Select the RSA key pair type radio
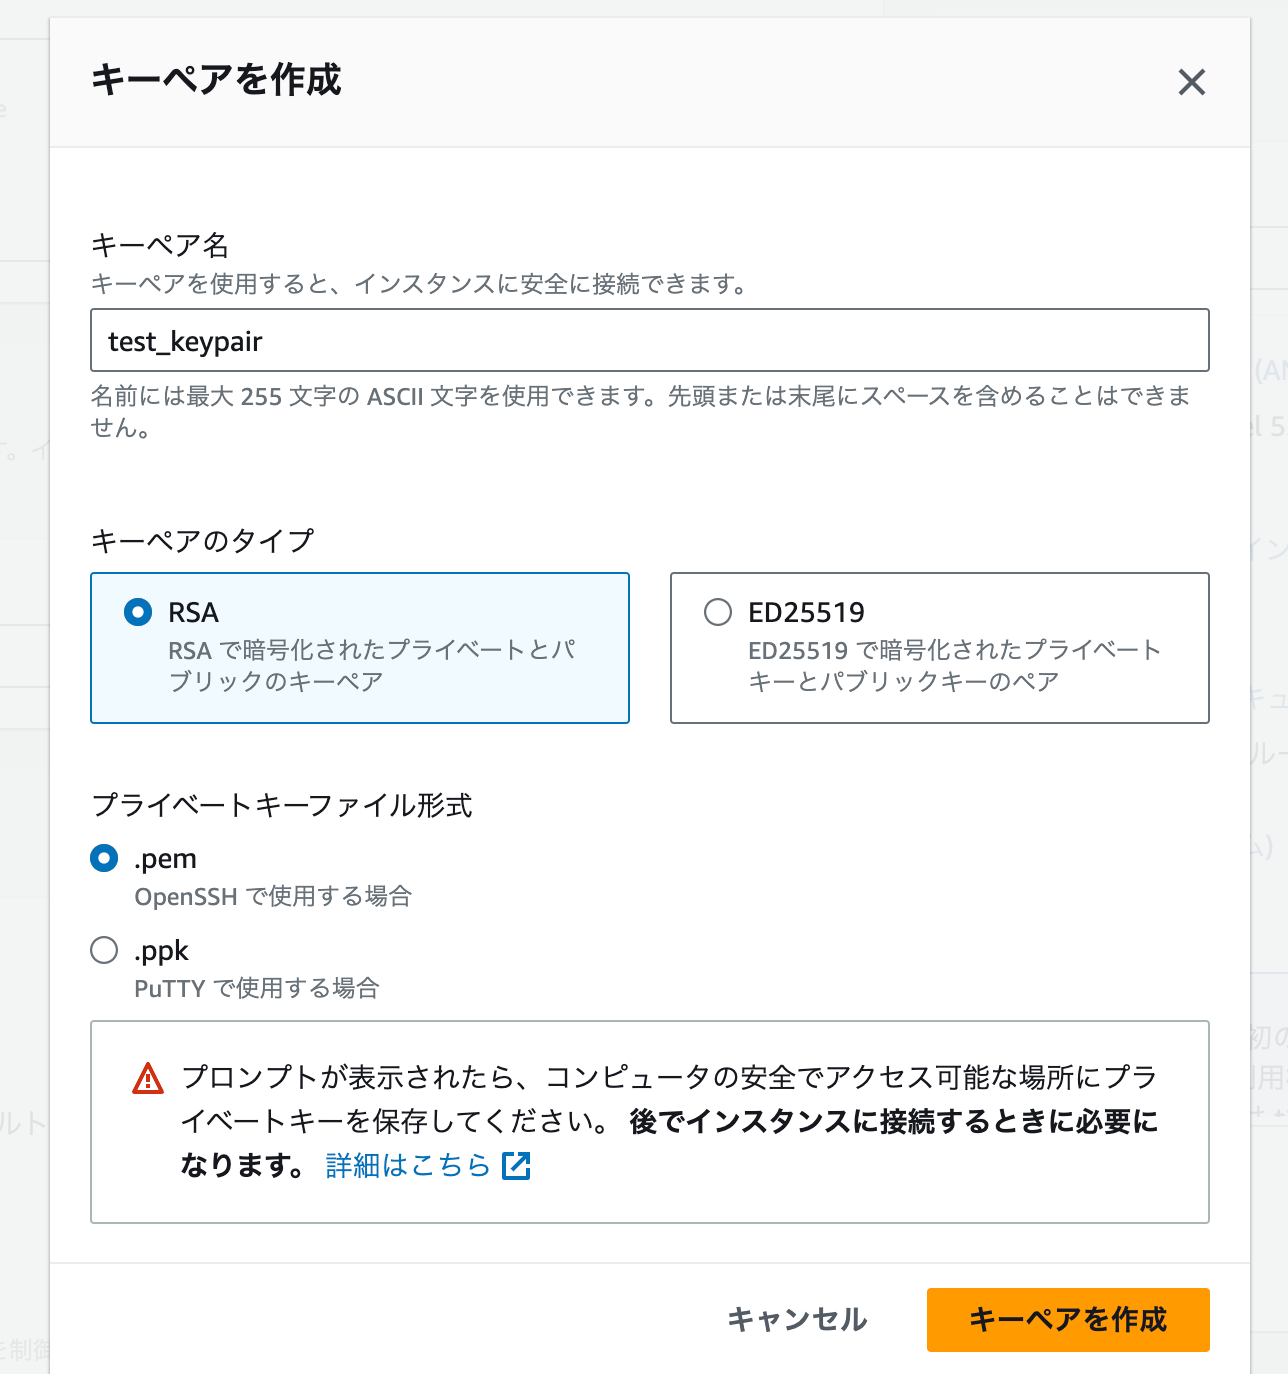Viewport: 1288px width, 1374px height. point(138,612)
